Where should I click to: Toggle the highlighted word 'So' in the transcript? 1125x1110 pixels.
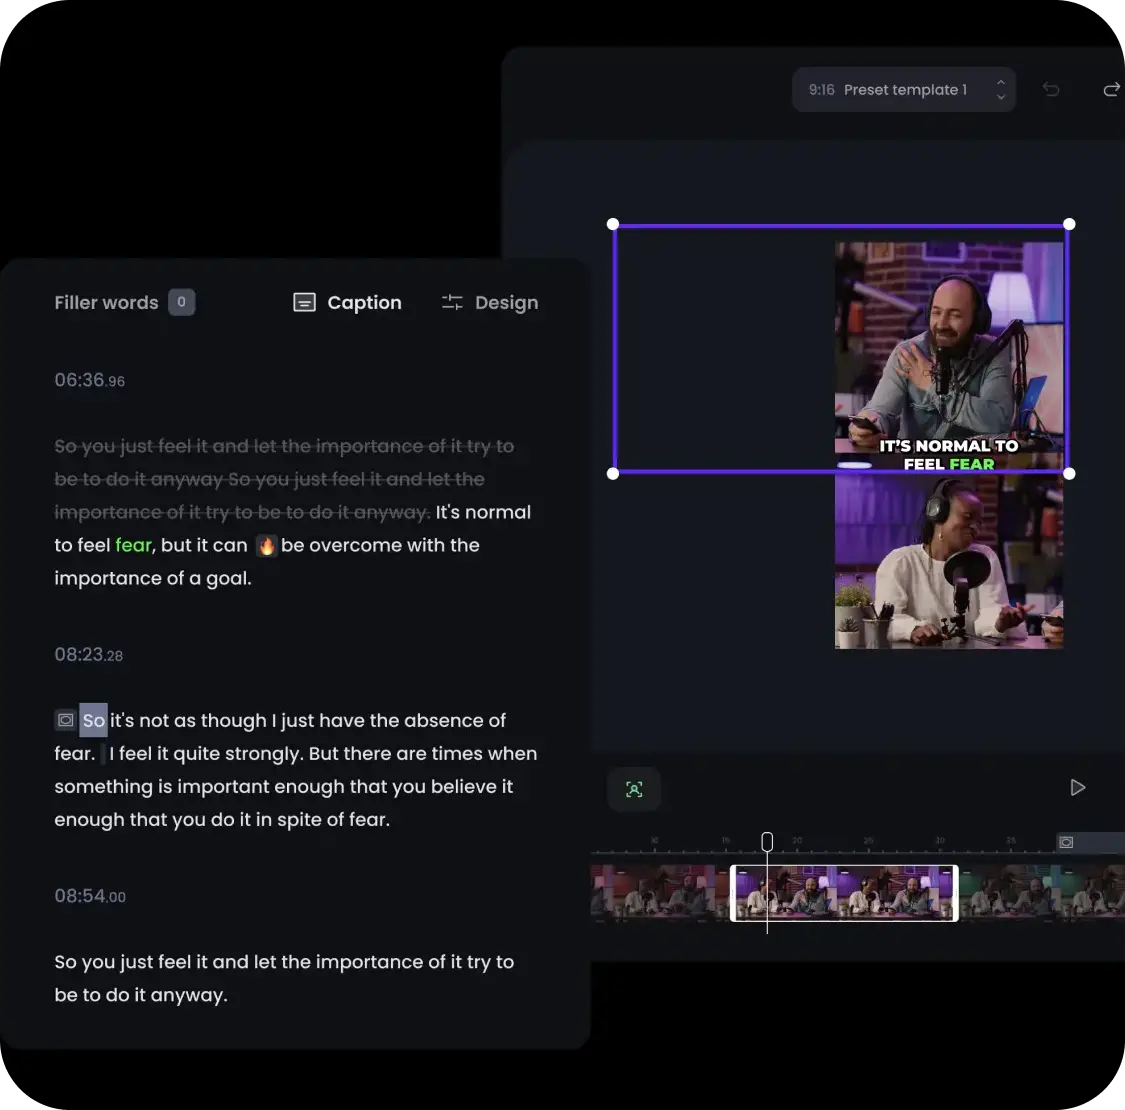tap(93, 719)
